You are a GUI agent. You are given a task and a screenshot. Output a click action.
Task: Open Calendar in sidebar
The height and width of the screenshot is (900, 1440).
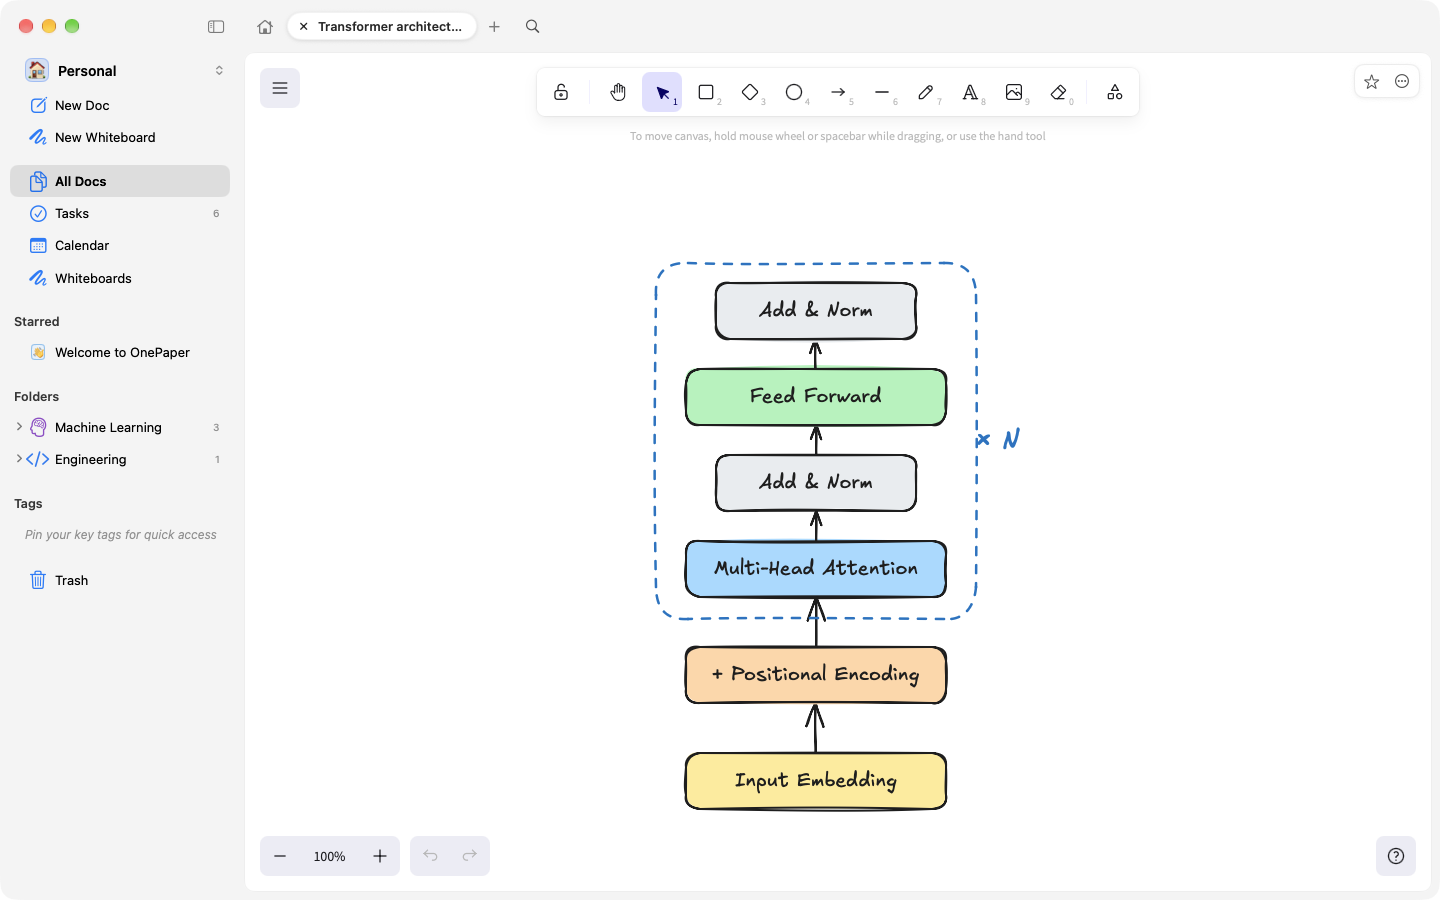[120, 245]
